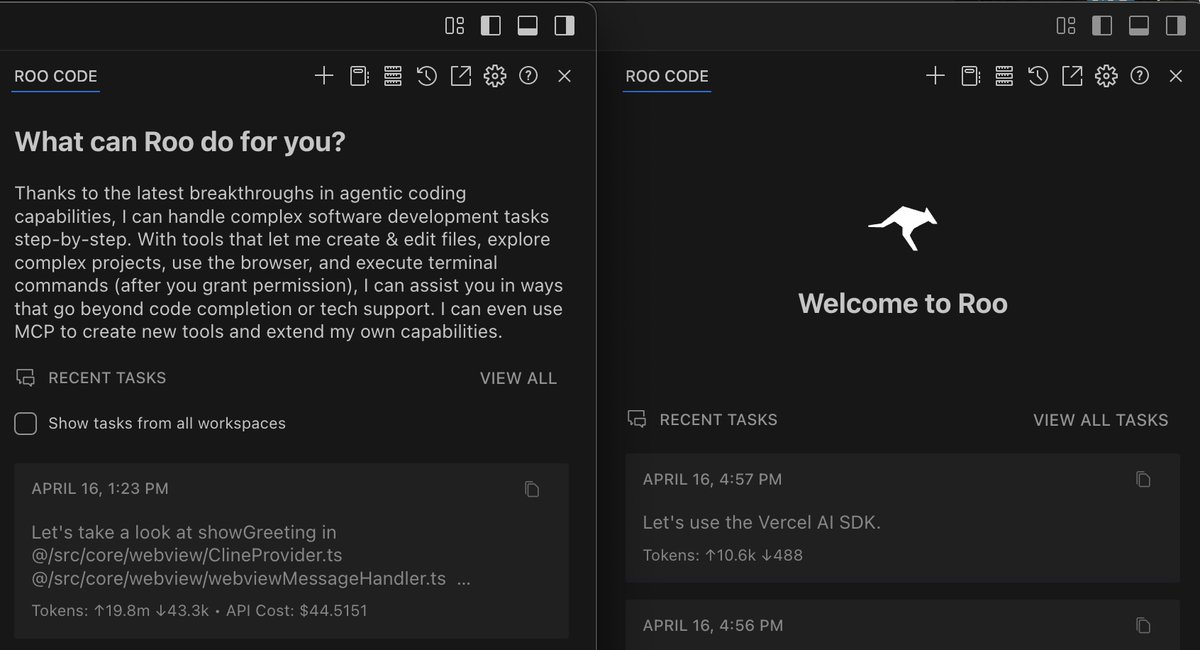1200x650 pixels.
Task: Toggle bottom panel in left window
Action: pyautogui.click(x=528, y=26)
